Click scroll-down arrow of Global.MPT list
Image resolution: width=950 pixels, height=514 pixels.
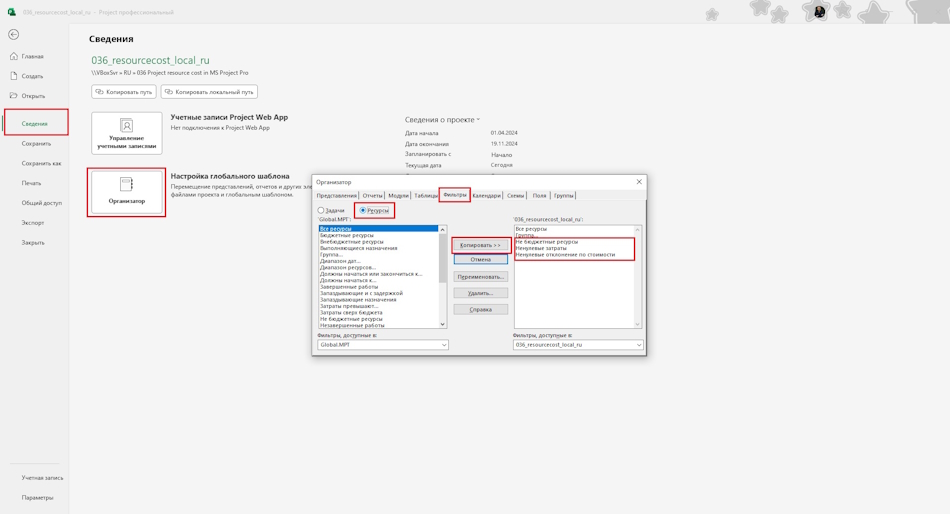pos(442,324)
